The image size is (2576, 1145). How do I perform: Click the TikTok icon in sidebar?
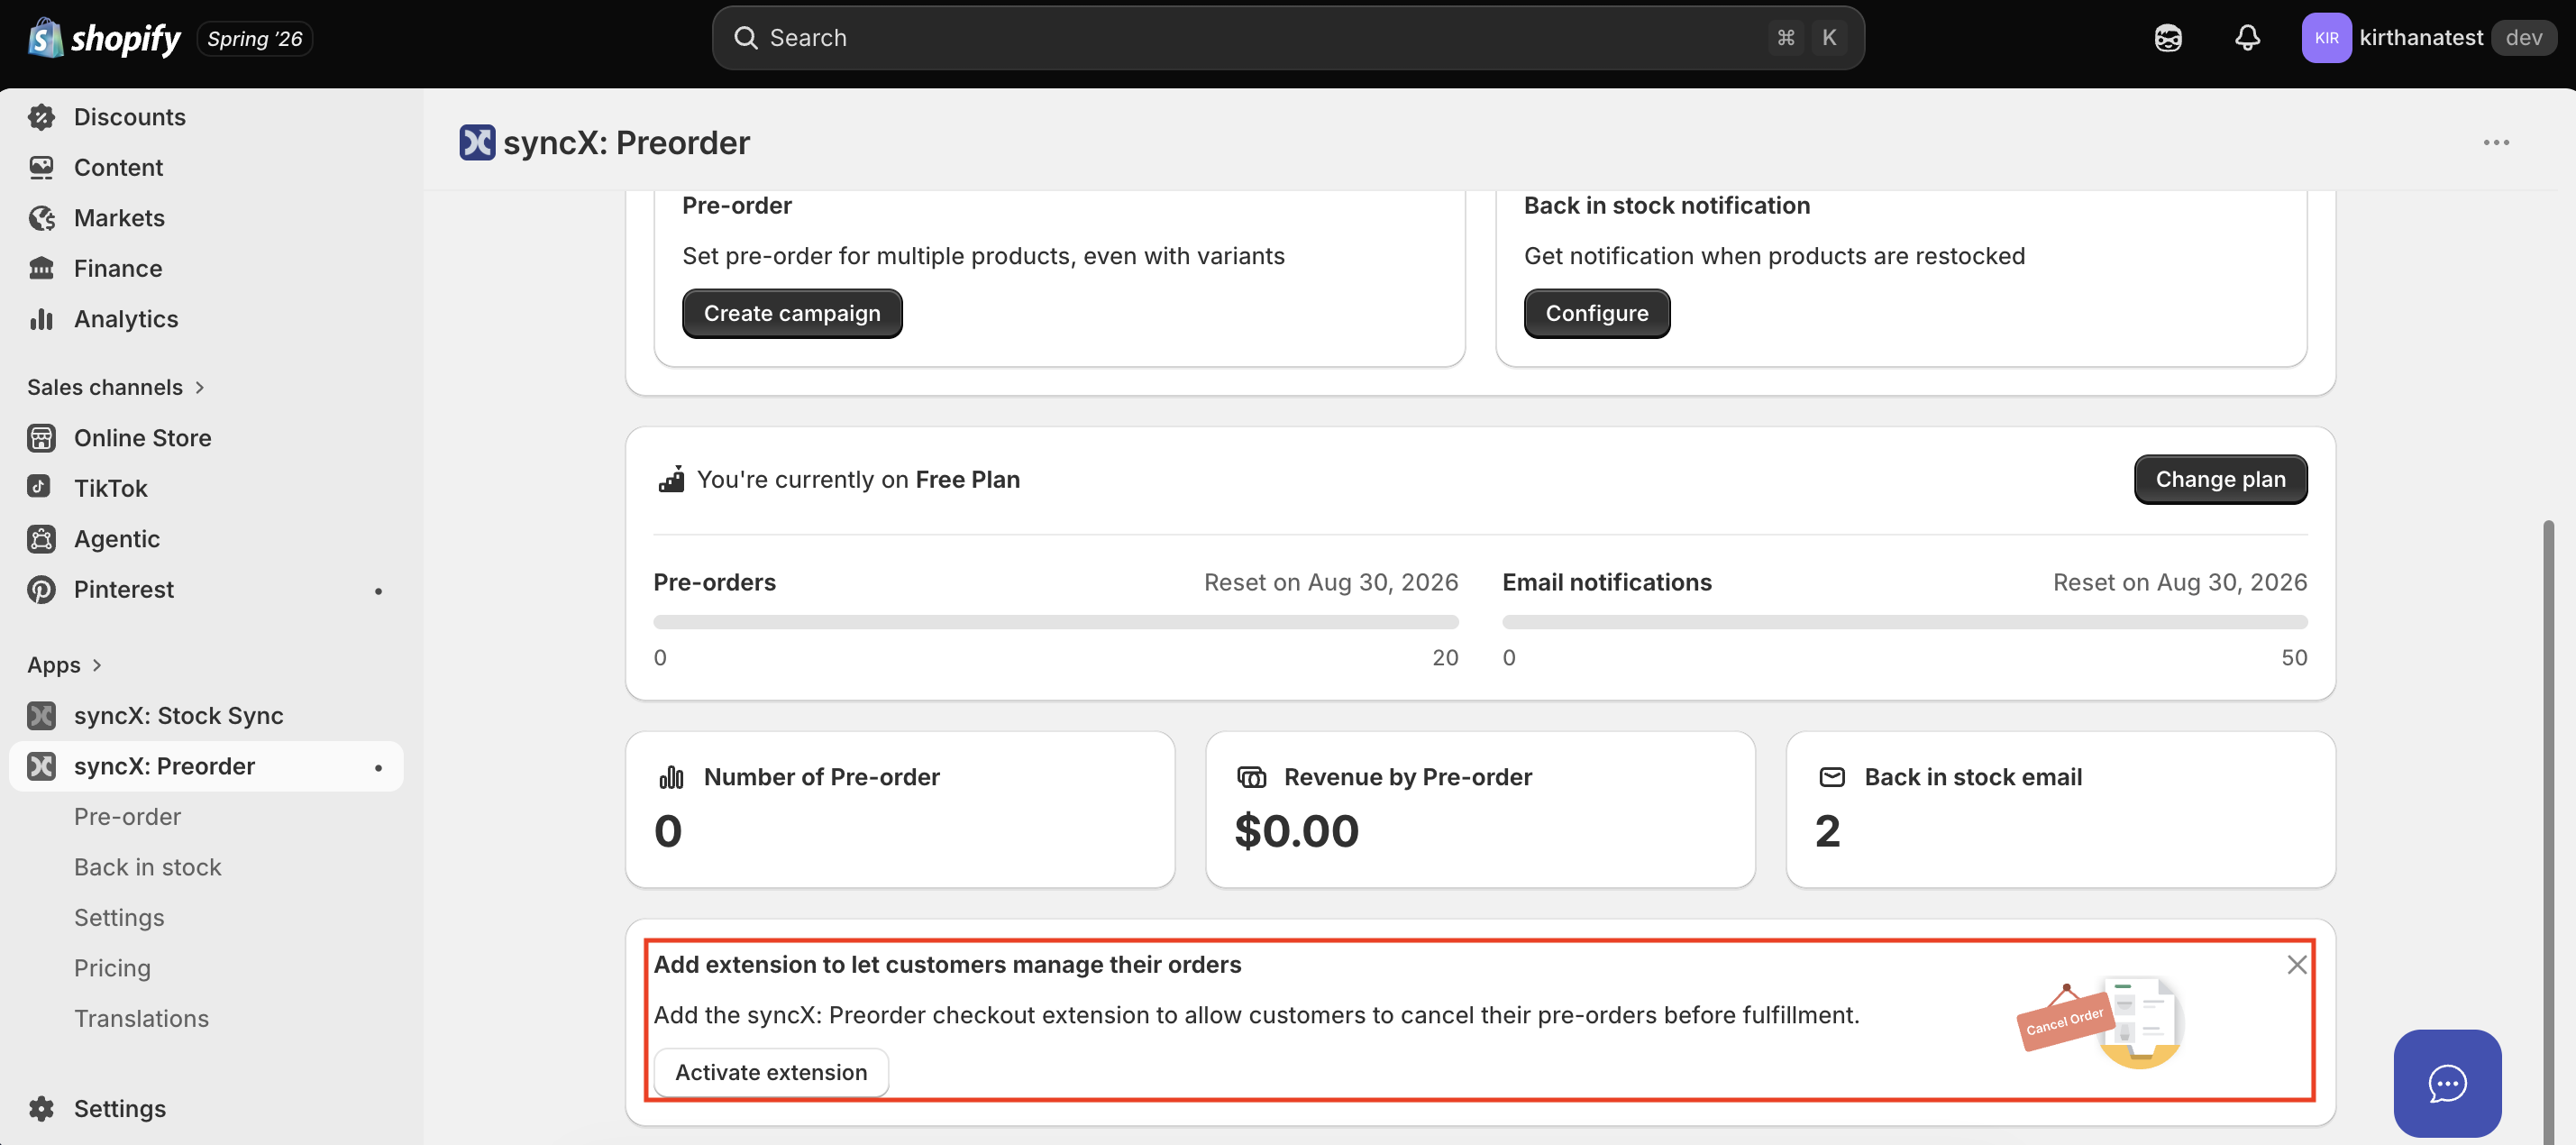41,488
